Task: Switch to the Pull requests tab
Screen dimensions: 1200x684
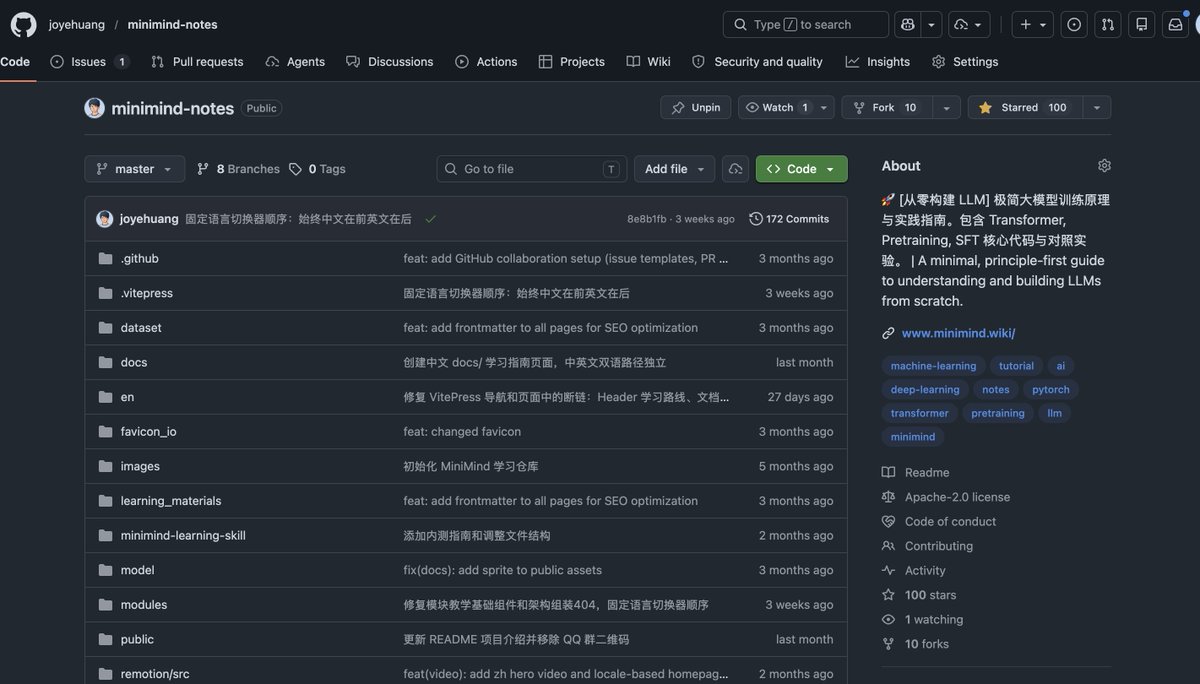Action: click(x=197, y=62)
